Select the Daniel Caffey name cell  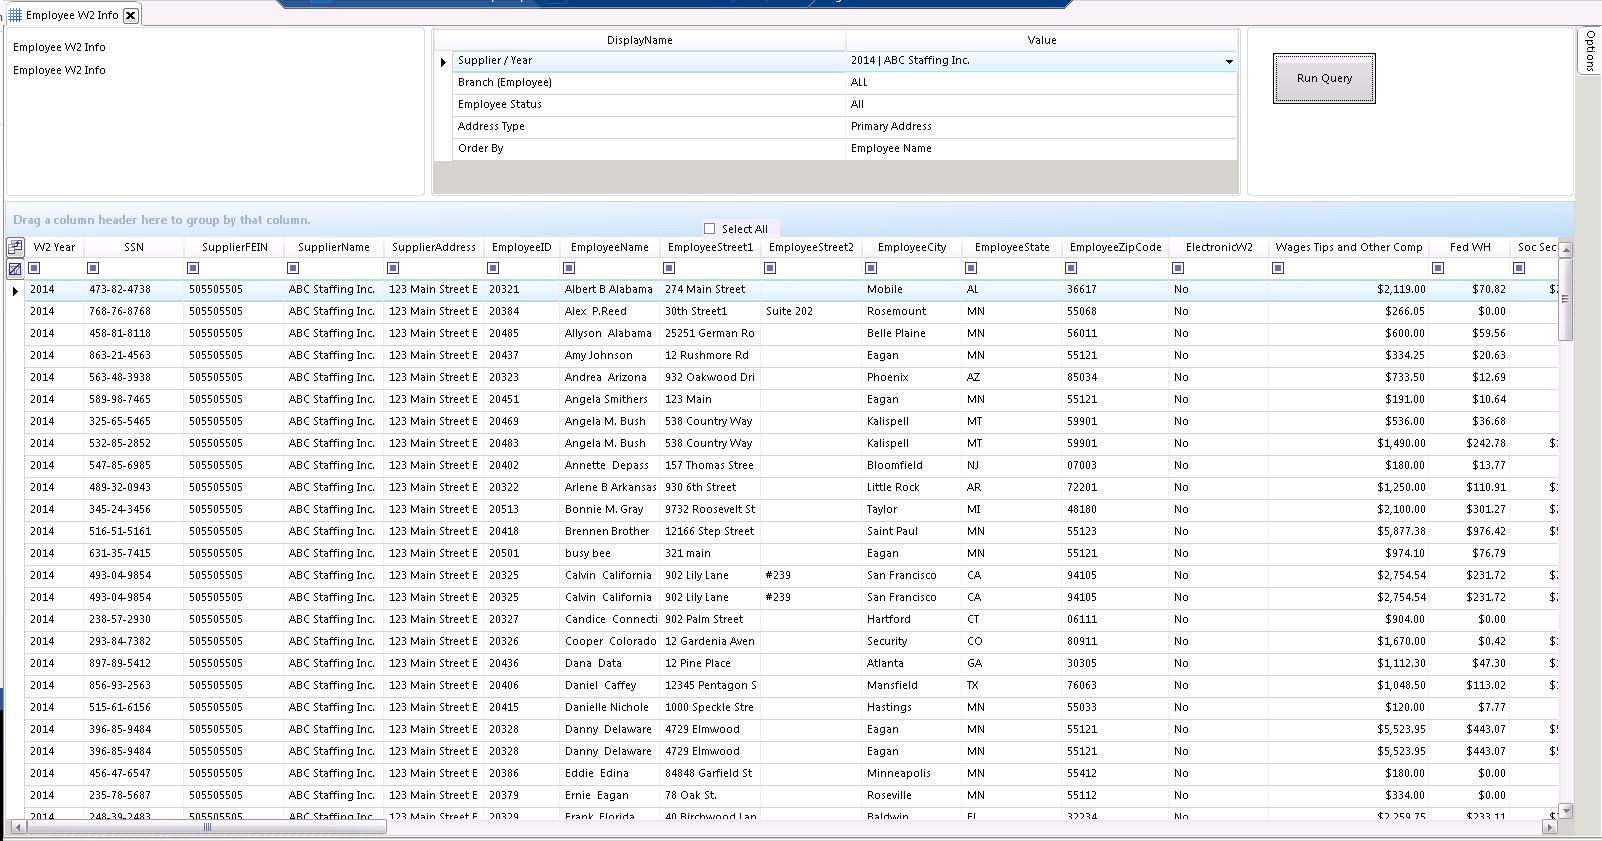click(609, 685)
